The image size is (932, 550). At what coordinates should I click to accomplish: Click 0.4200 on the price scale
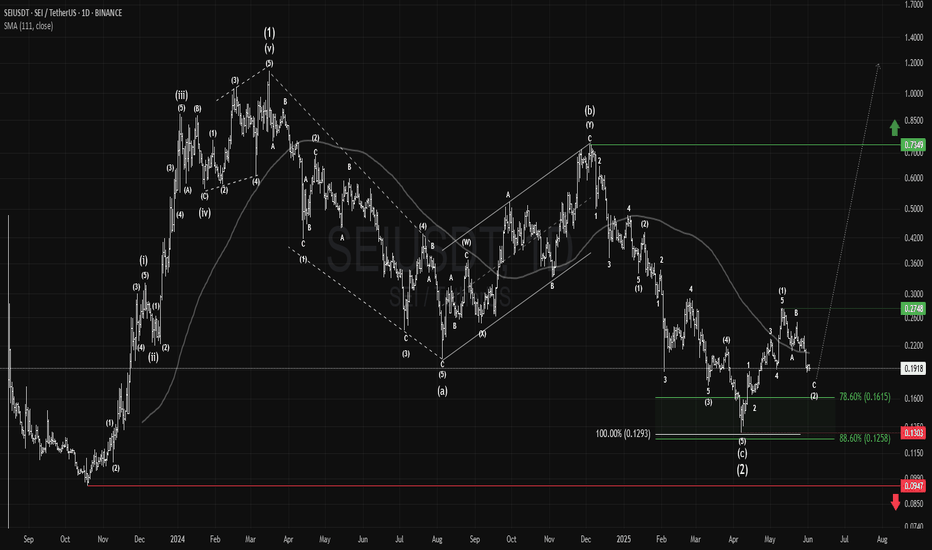pos(914,238)
